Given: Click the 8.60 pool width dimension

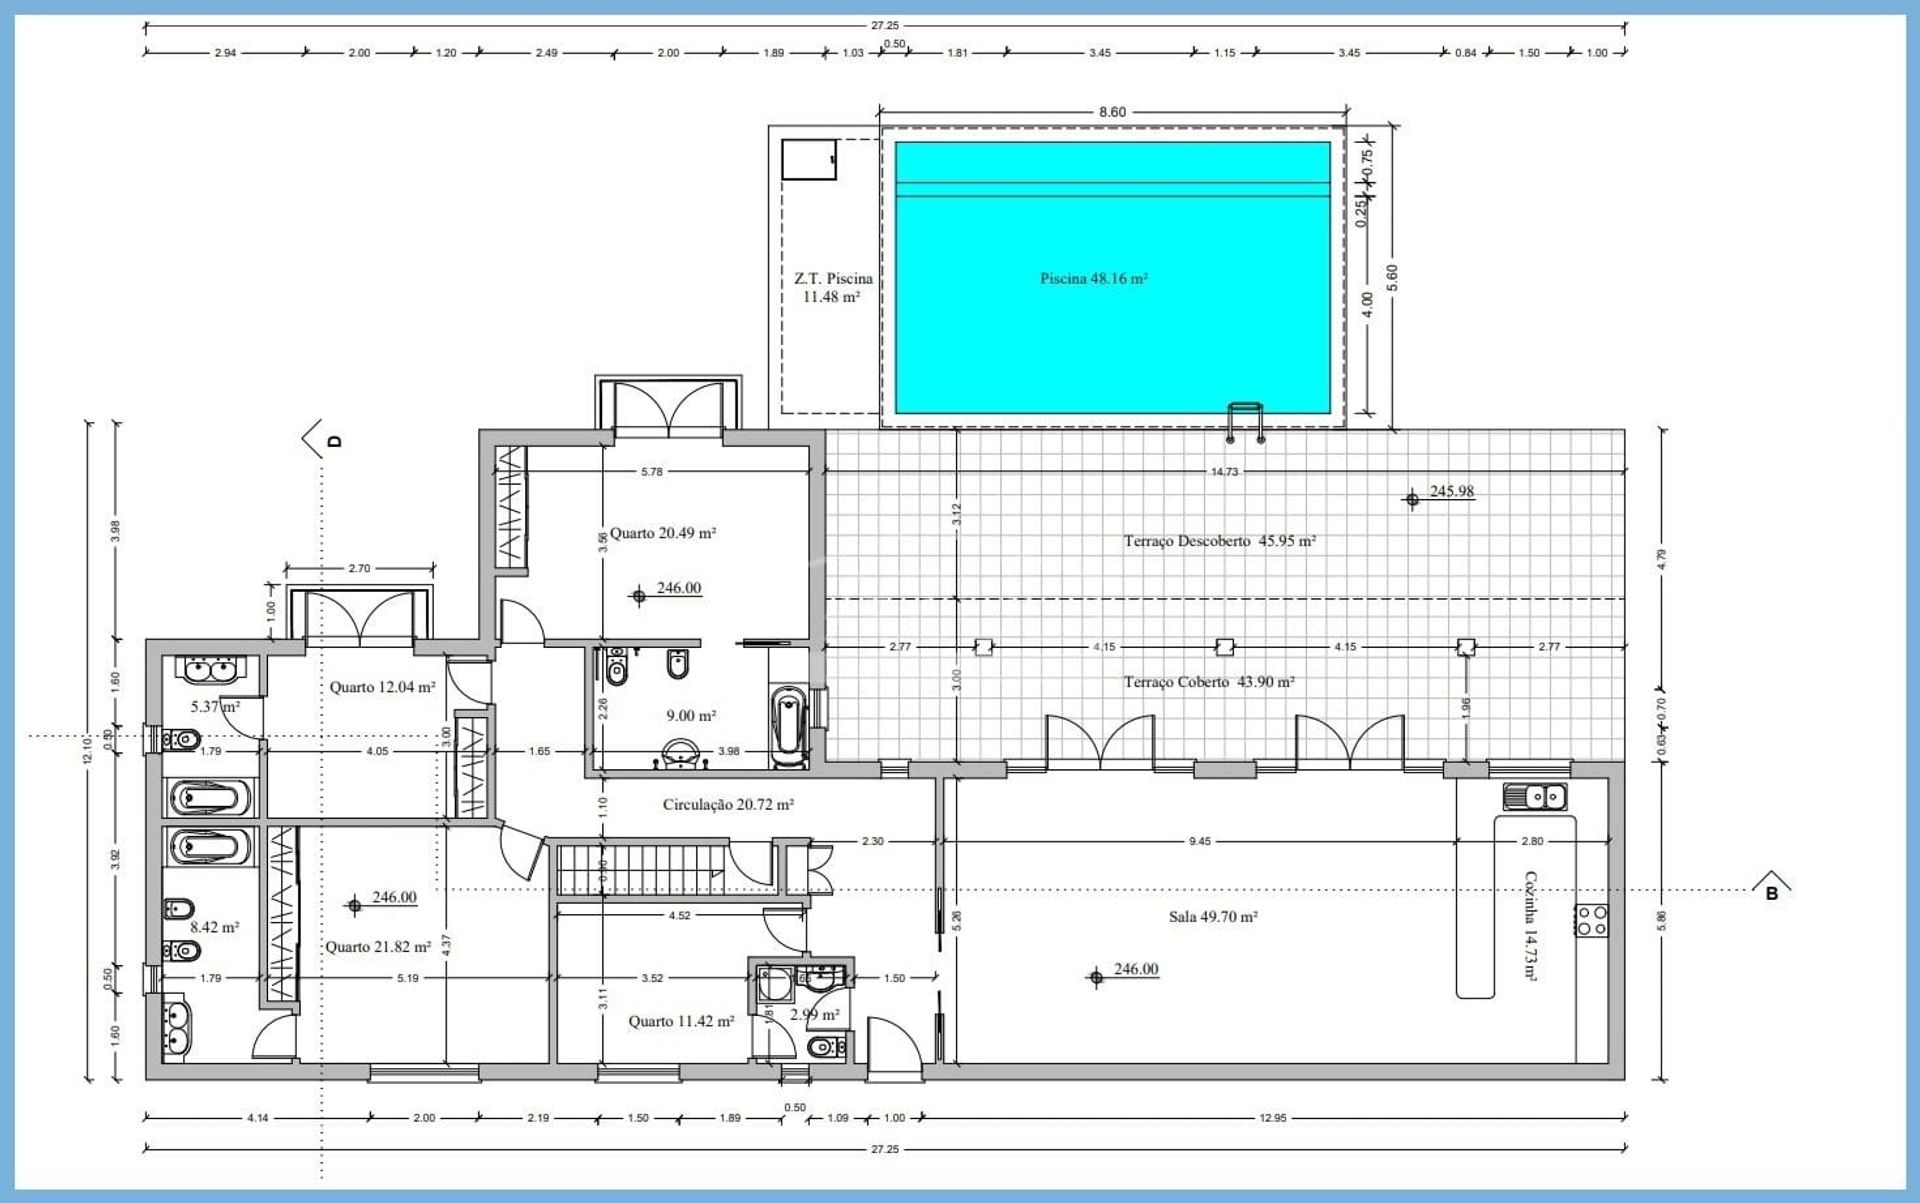Looking at the screenshot, I should [x=1112, y=112].
